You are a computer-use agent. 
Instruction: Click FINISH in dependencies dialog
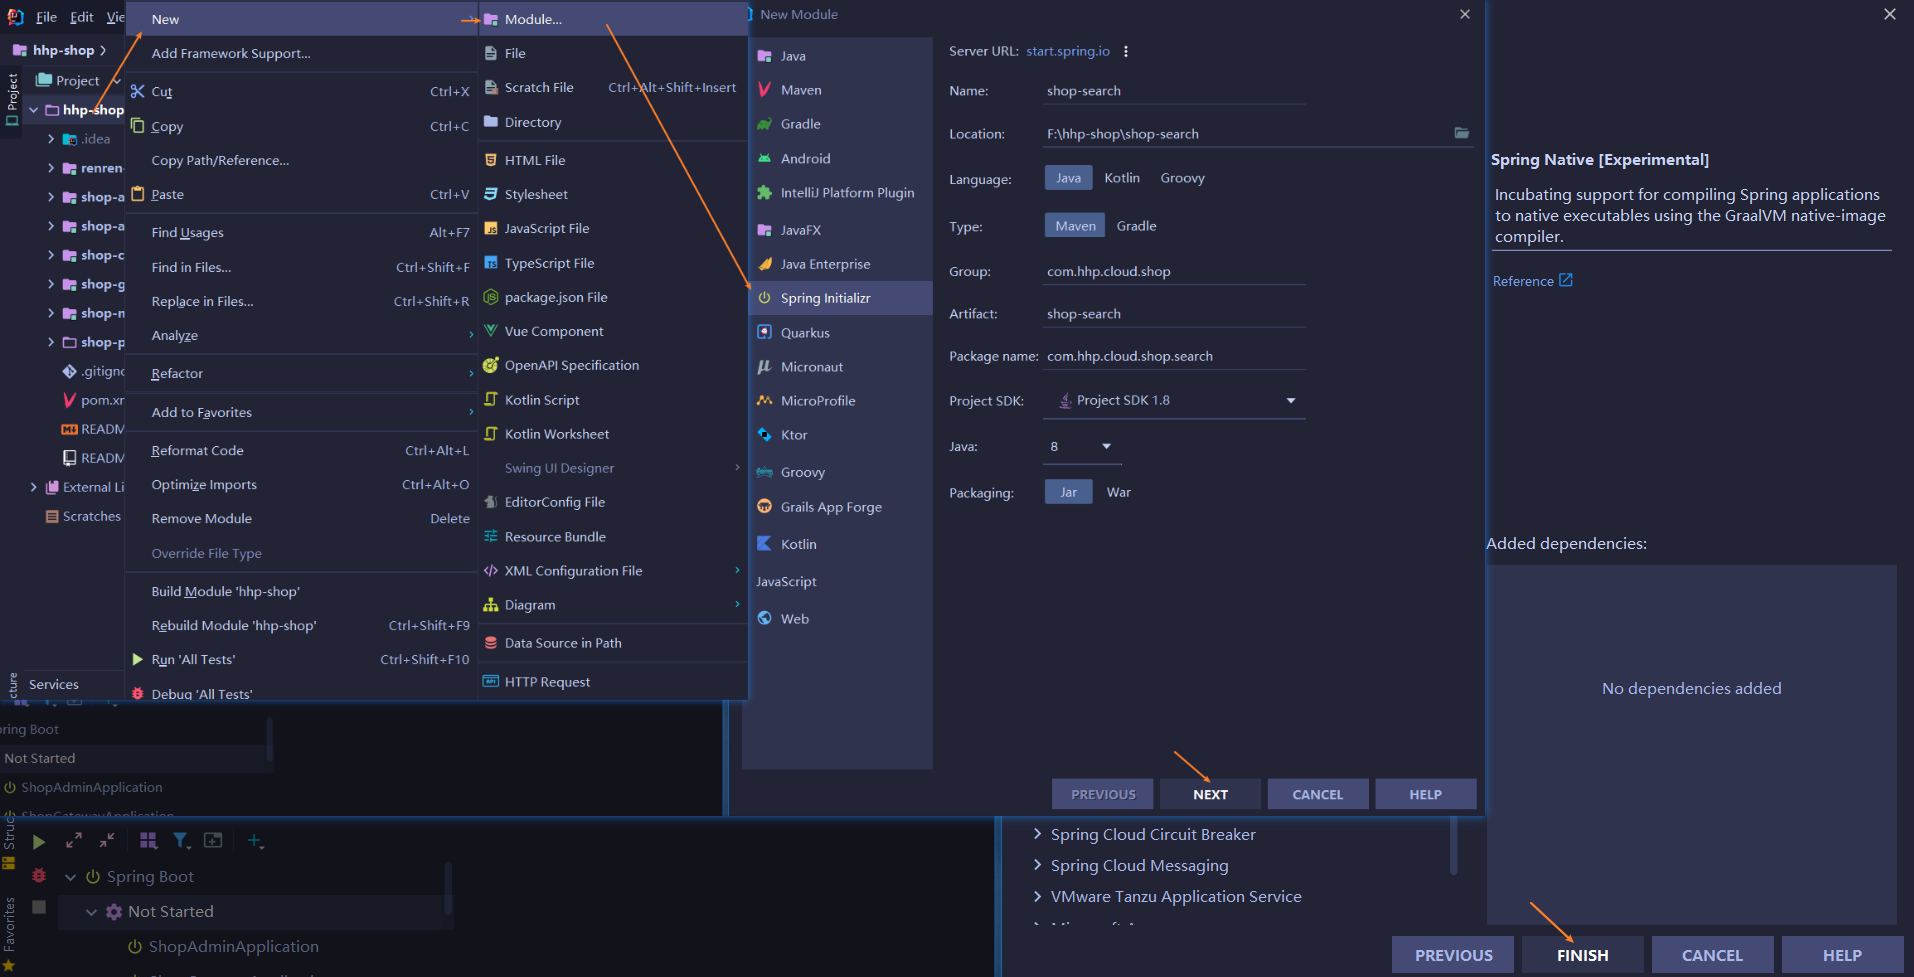pyautogui.click(x=1582, y=955)
